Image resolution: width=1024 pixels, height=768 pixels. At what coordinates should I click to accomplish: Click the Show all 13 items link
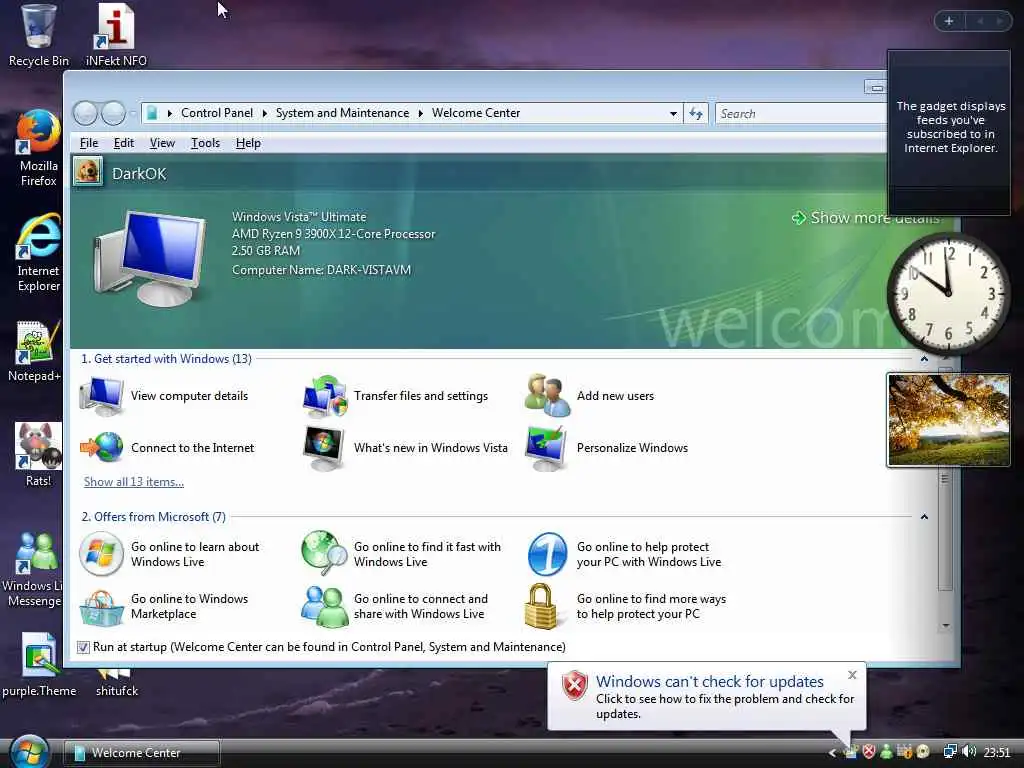[134, 482]
